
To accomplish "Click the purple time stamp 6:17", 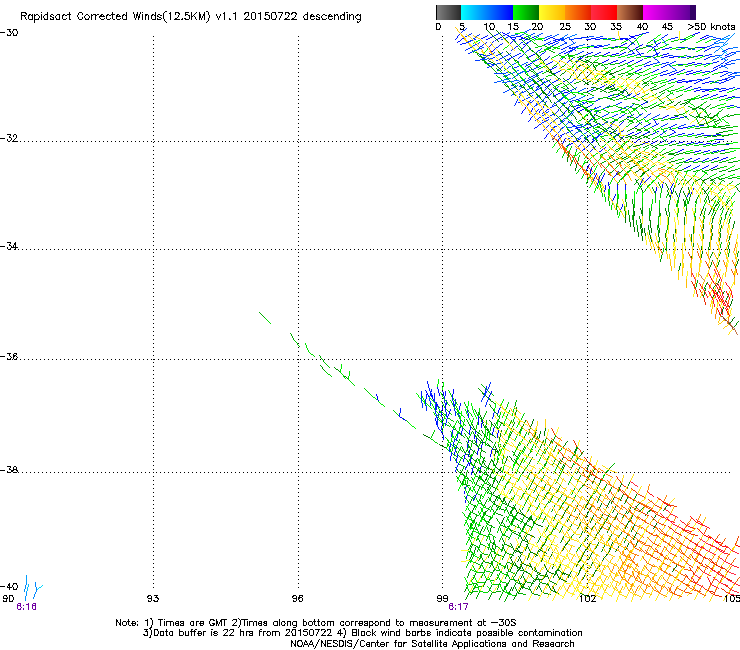I will [458, 607].
